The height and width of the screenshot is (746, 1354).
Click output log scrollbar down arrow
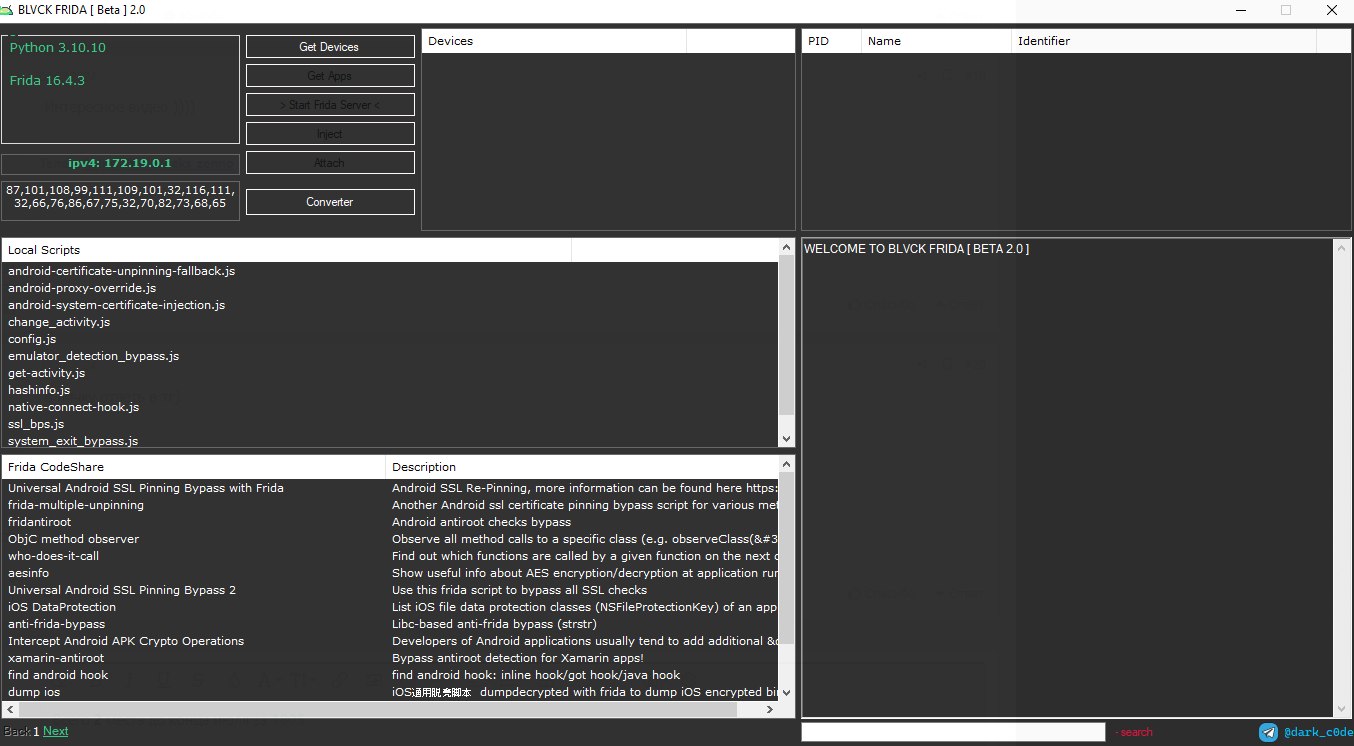[x=1342, y=708]
